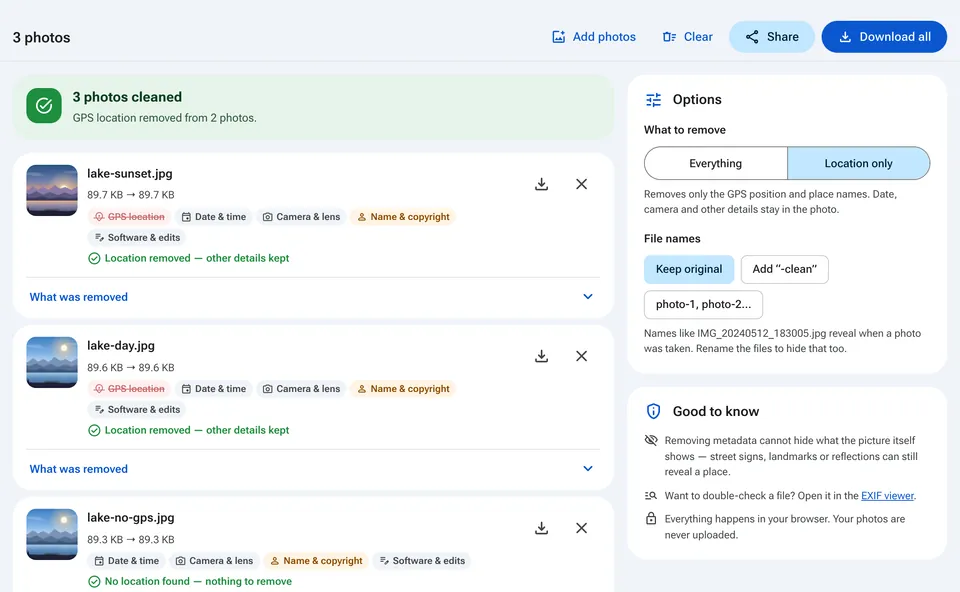The image size is (960, 592).
Task: Click Camera & lens tag on lake-sunset.jpg
Action: coord(302,217)
